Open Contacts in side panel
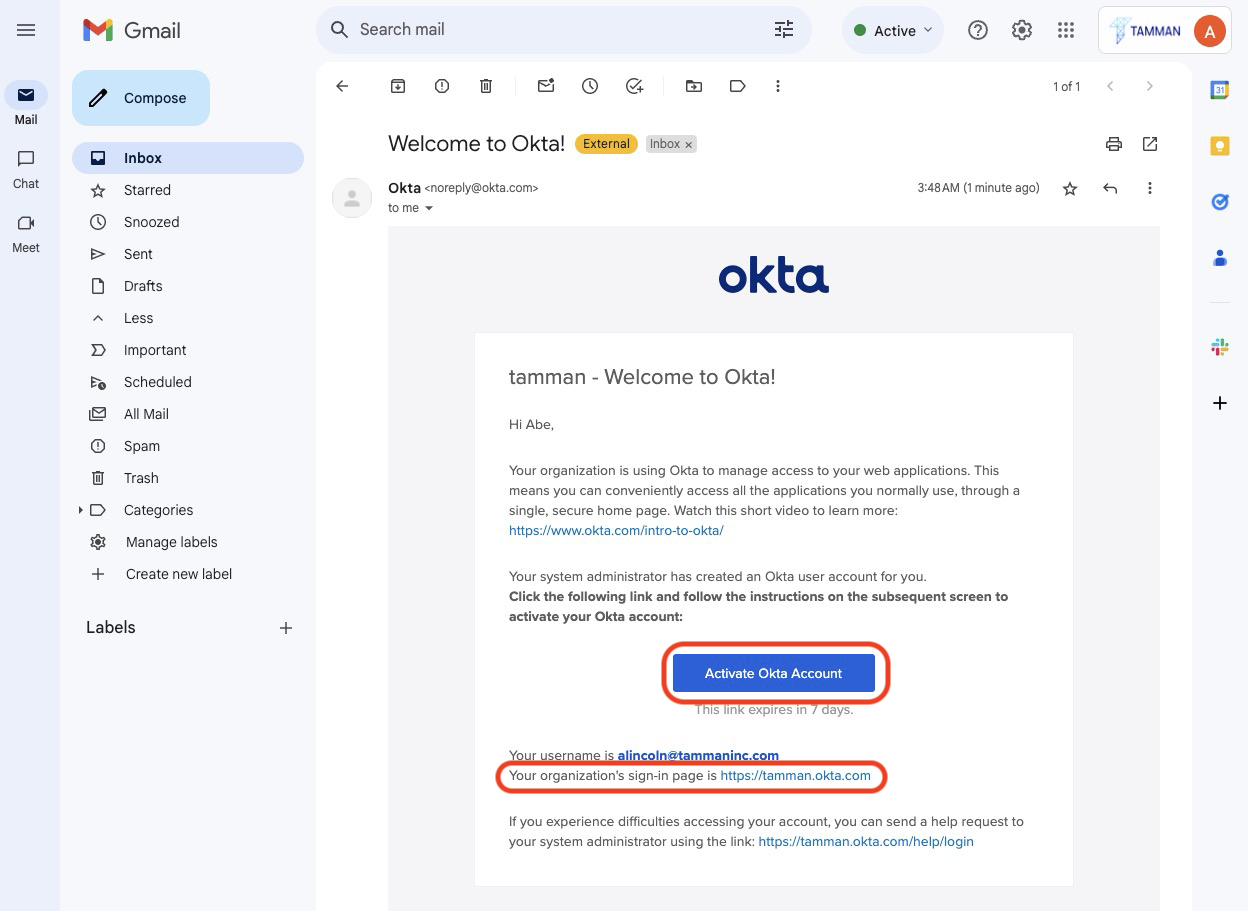 1220,258
